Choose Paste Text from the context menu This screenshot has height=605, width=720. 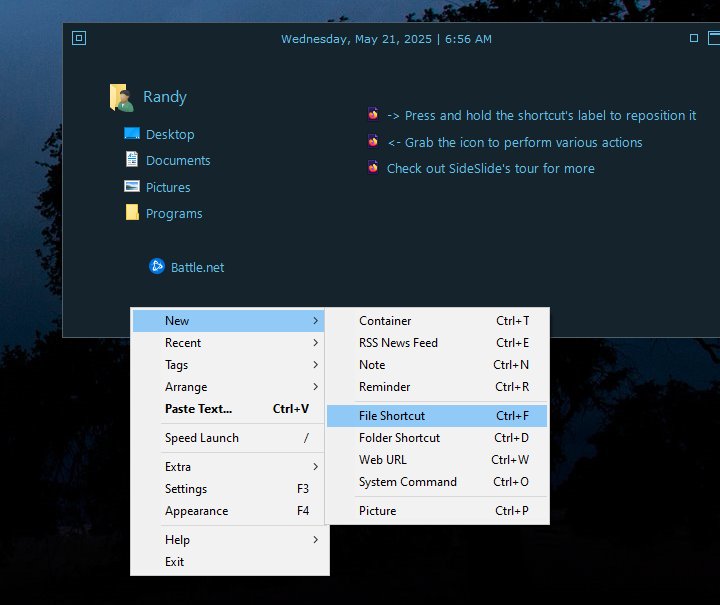(x=229, y=409)
